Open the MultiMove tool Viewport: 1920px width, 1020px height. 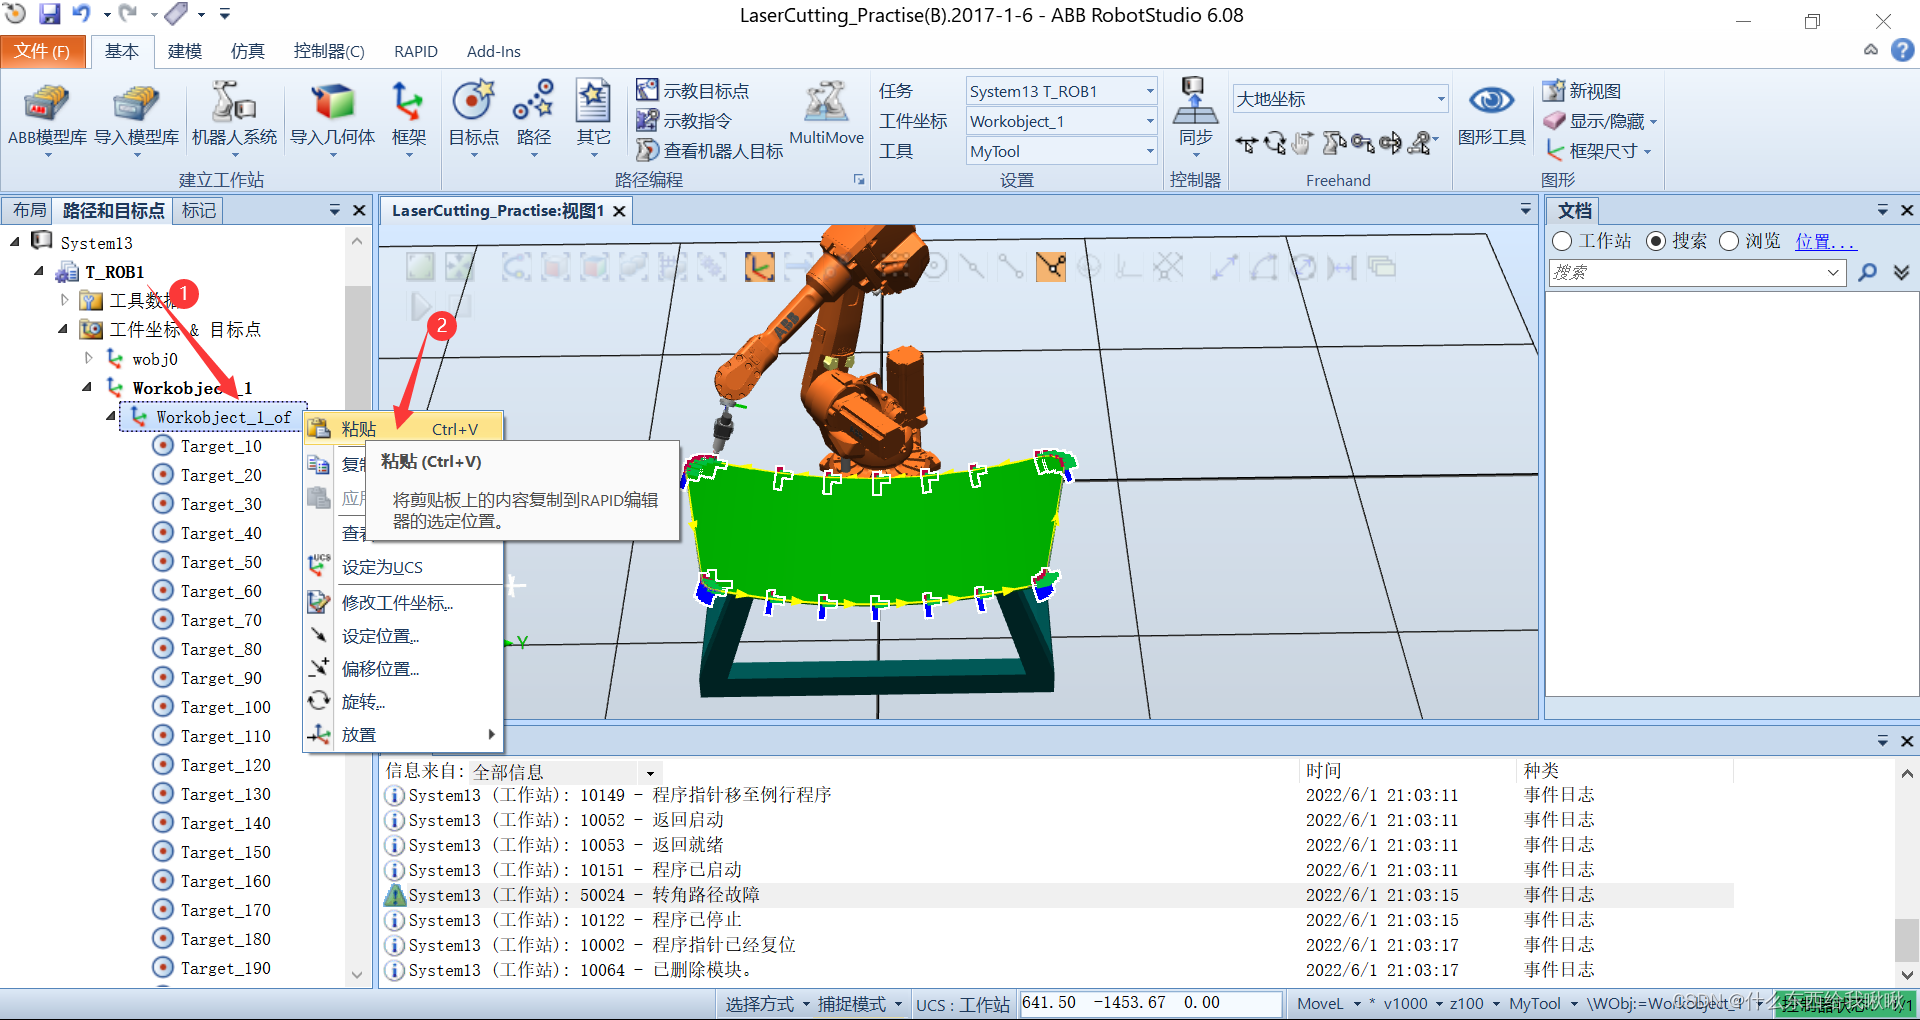(x=826, y=114)
